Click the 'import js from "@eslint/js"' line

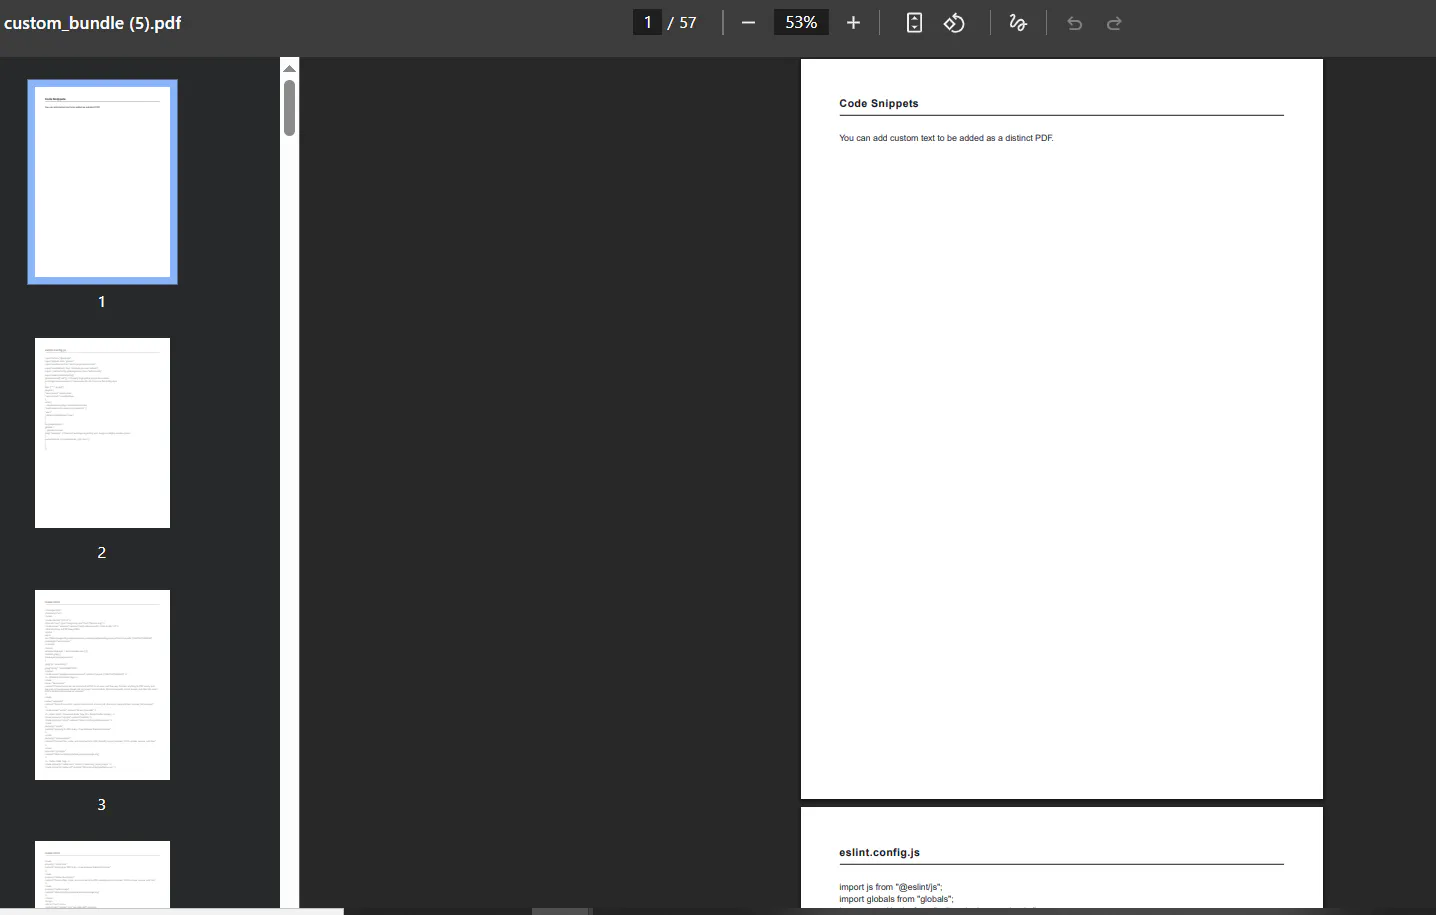(891, 887)
